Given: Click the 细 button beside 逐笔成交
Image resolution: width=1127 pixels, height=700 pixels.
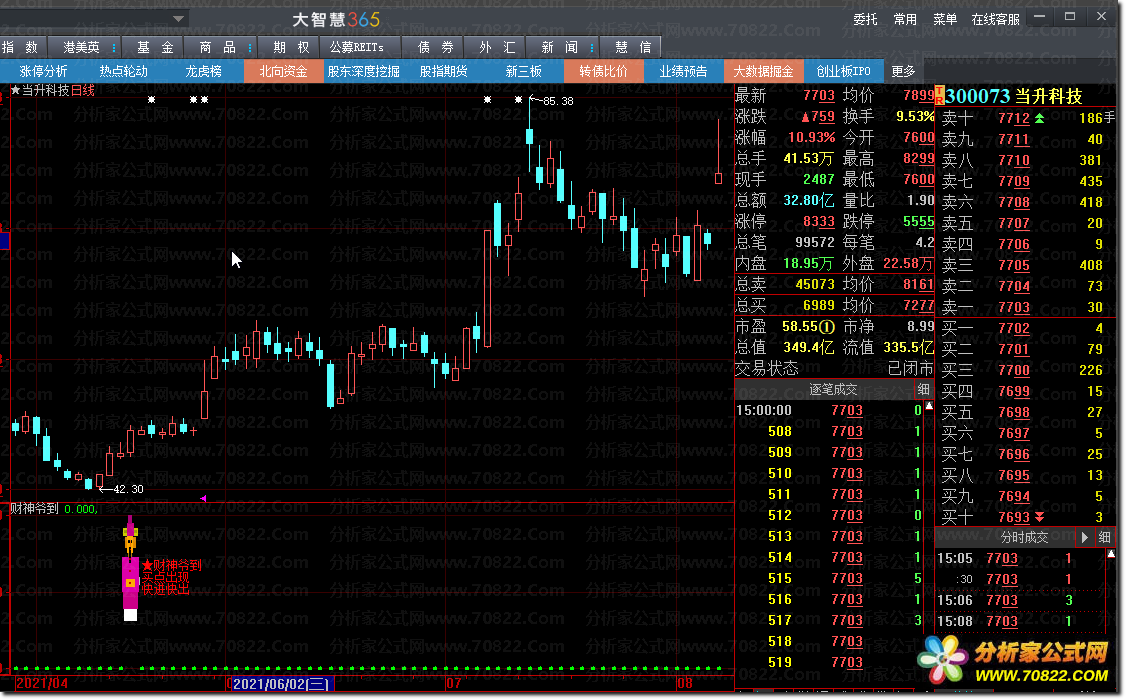Looking at the screenshot, I should pos(924,390).
